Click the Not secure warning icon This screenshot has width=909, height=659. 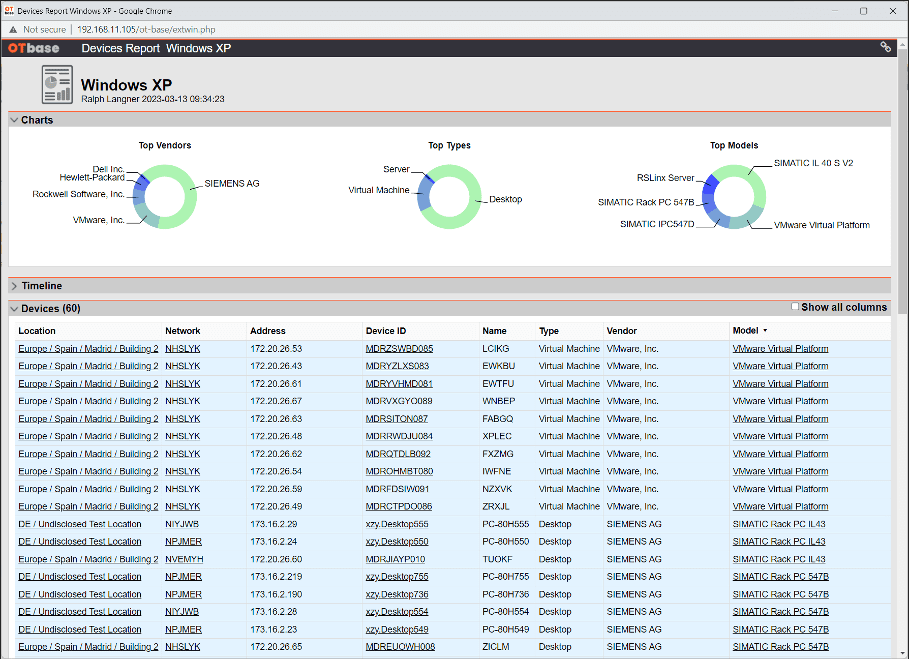coord(13,30)
